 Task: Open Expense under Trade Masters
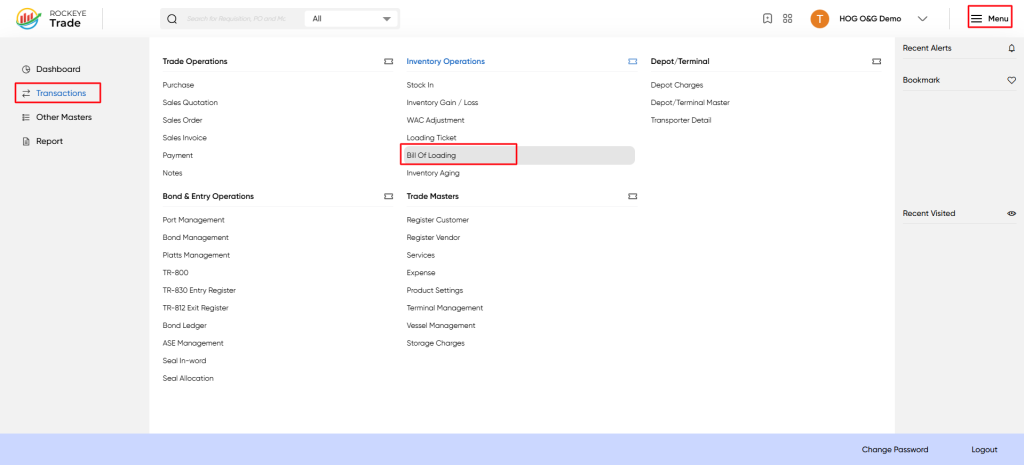pos(421,273)
